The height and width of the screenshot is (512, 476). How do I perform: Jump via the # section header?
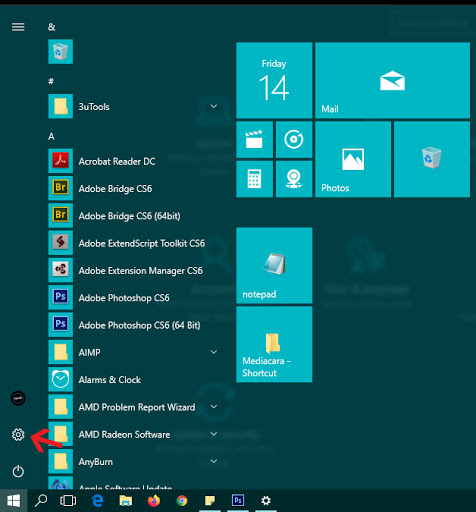coord(51,81)
